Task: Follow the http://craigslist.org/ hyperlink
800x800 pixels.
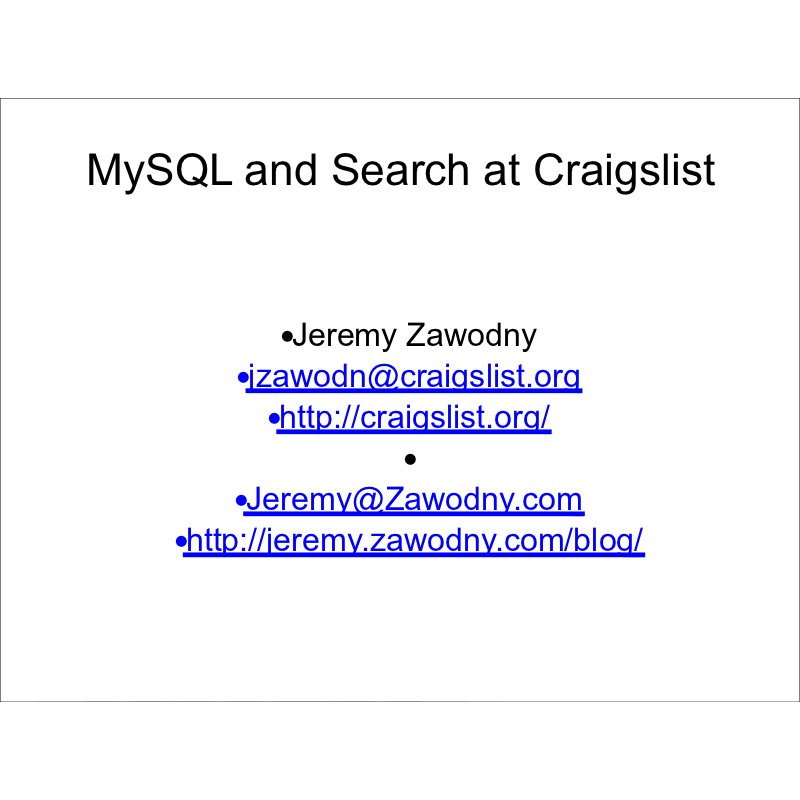Action: (415, 418)
